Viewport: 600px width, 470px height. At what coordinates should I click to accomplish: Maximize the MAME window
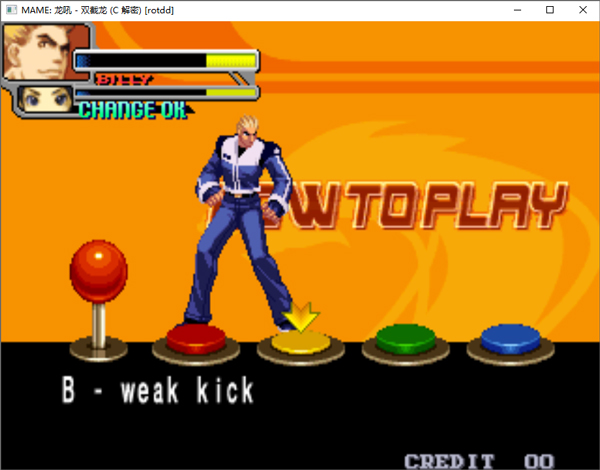[x=550, y=10]
